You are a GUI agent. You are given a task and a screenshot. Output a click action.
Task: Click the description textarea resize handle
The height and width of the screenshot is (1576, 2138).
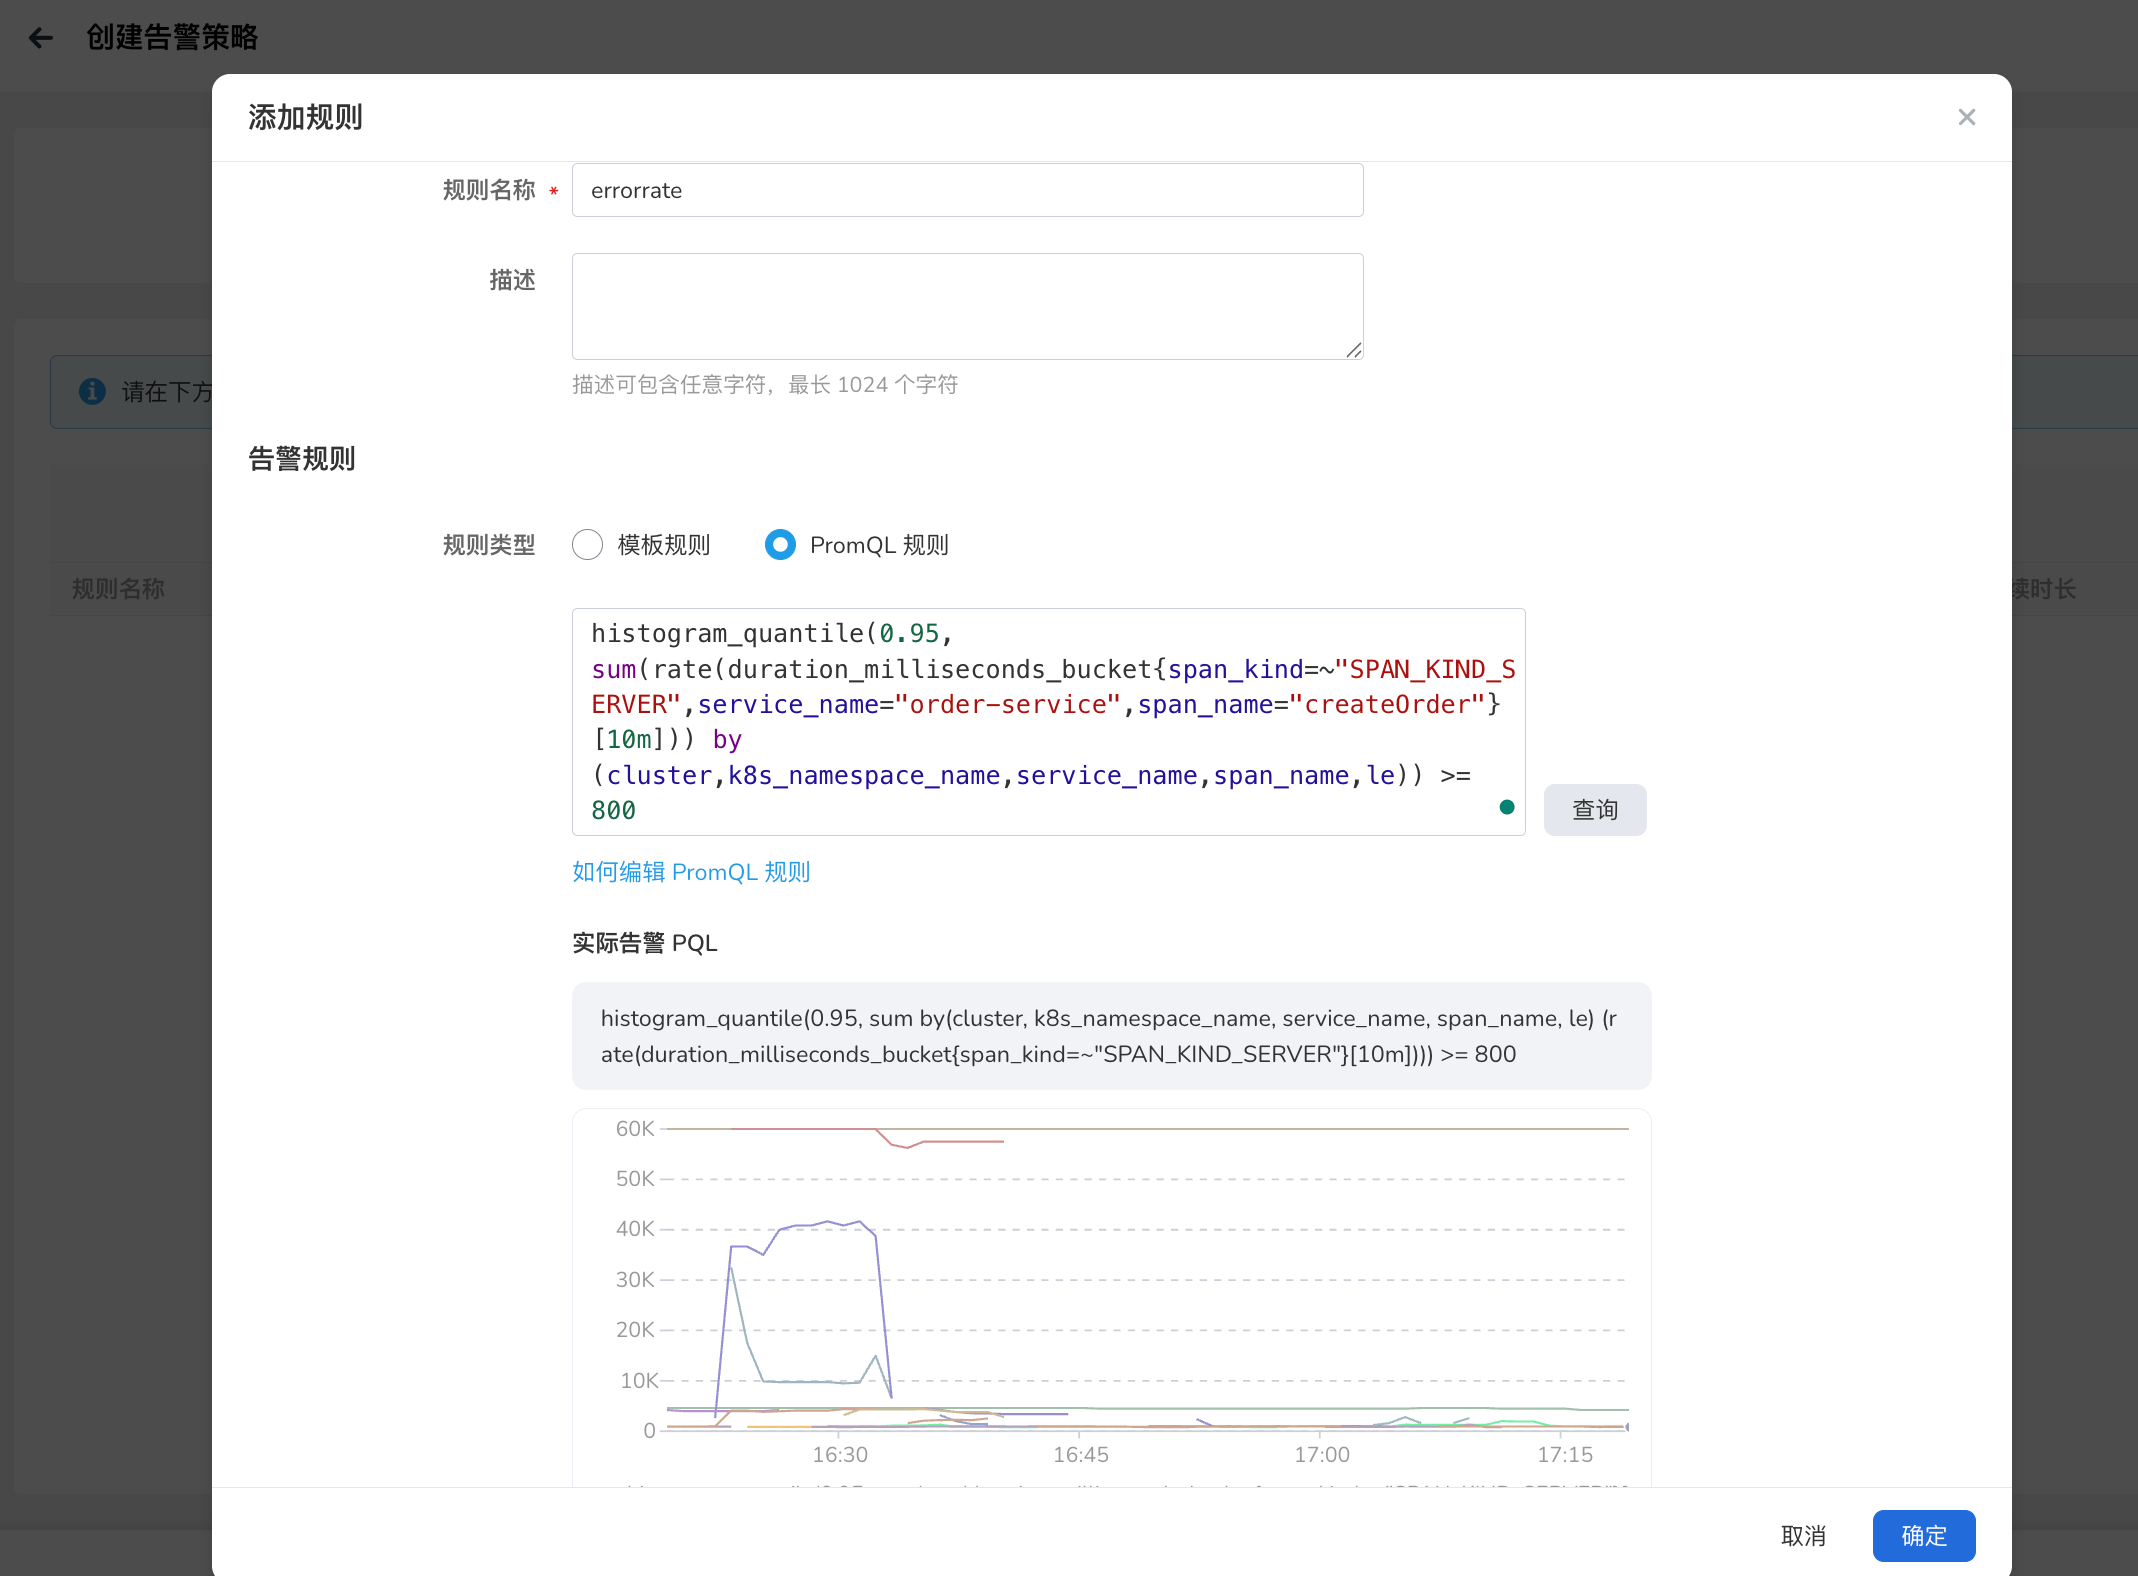(1354, 350)
